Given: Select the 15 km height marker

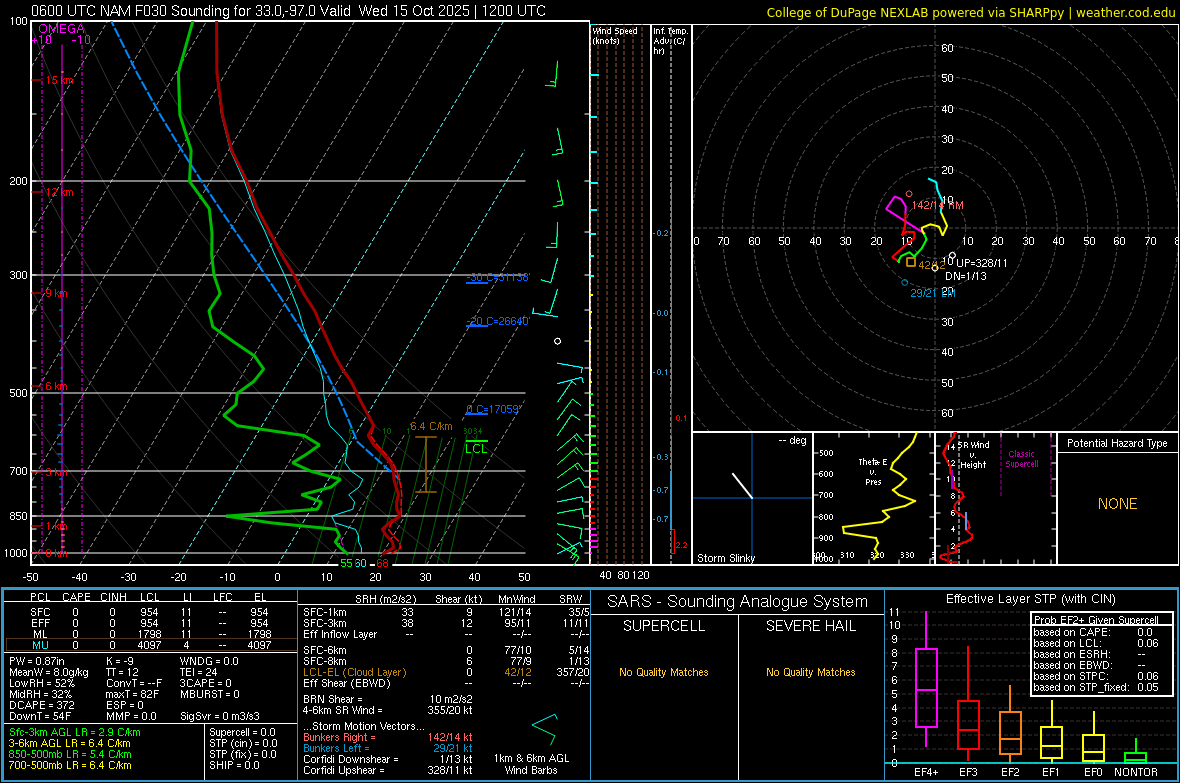Looking at the screenshot, I should pyautogui.click(x=60, y=80).
